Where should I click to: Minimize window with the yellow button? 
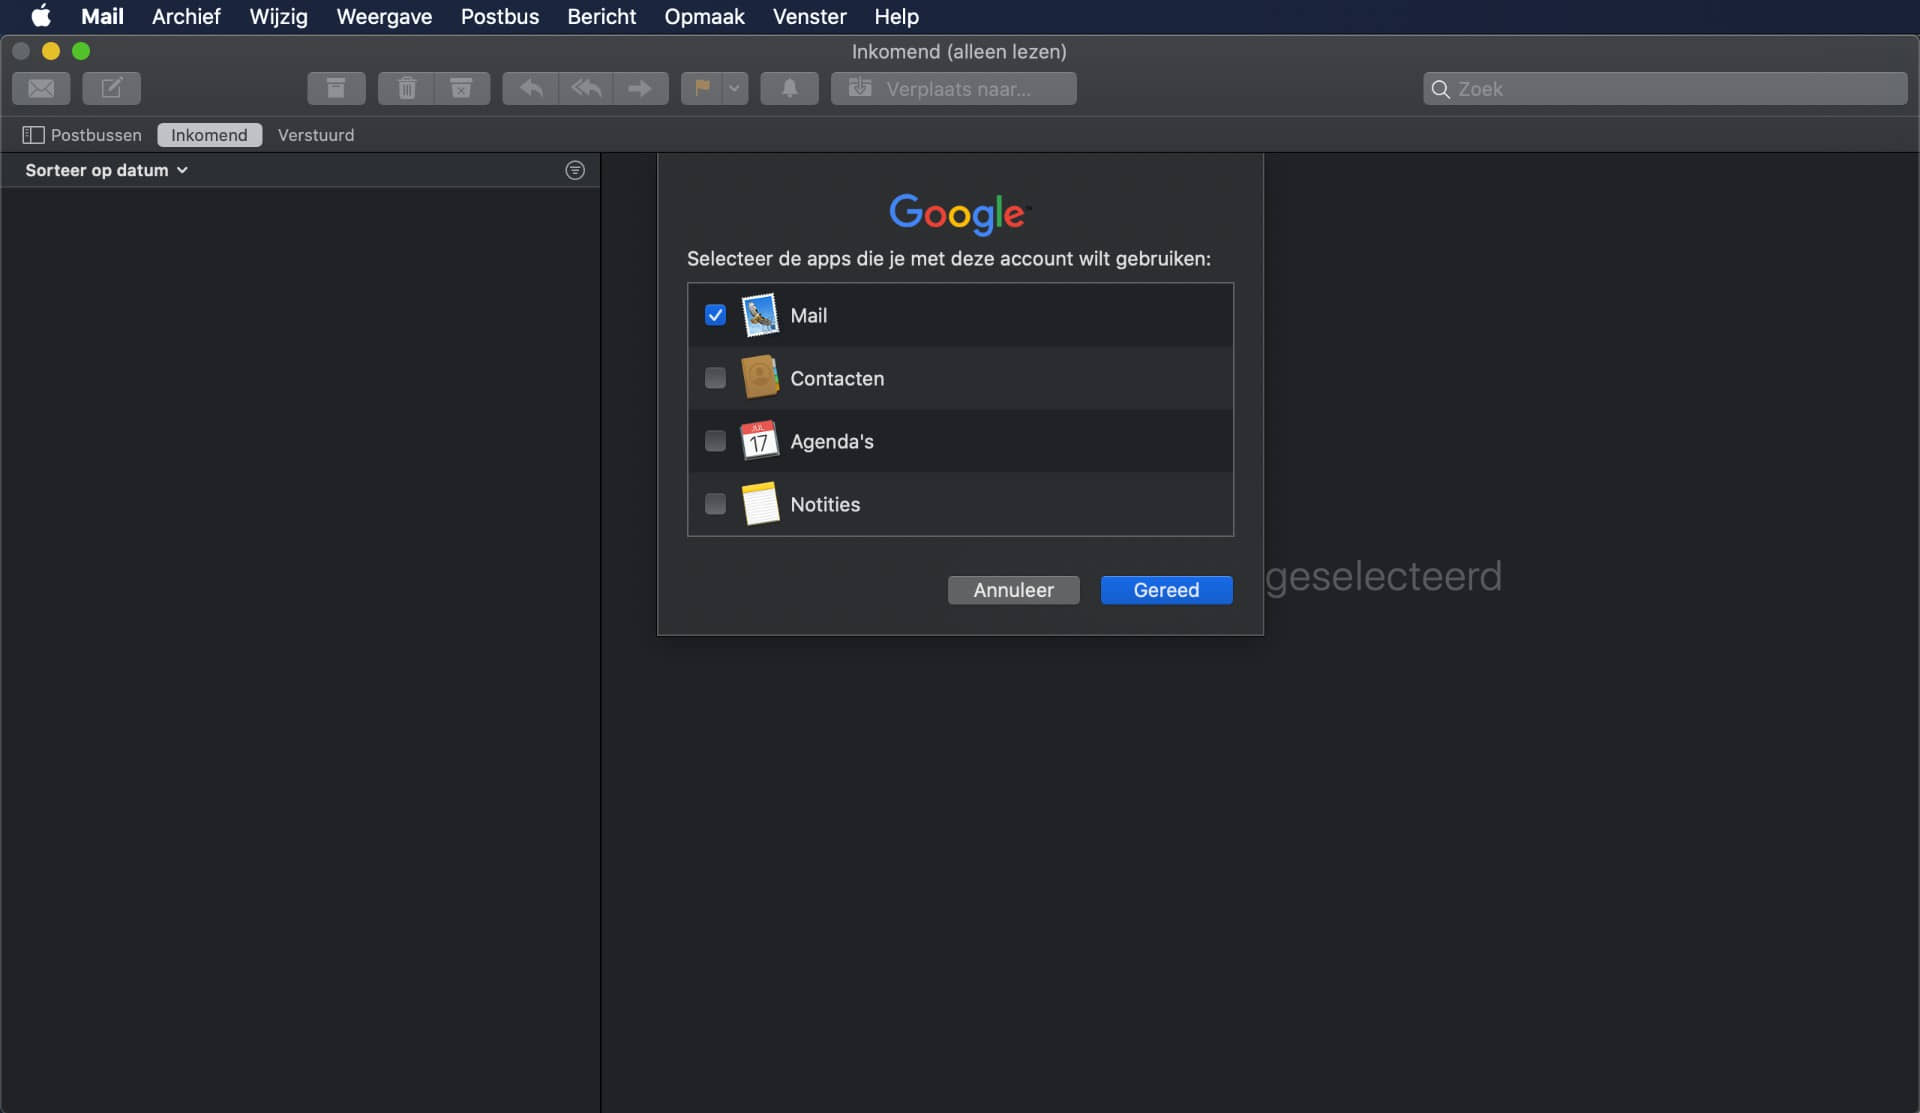[x=51, y=51]
